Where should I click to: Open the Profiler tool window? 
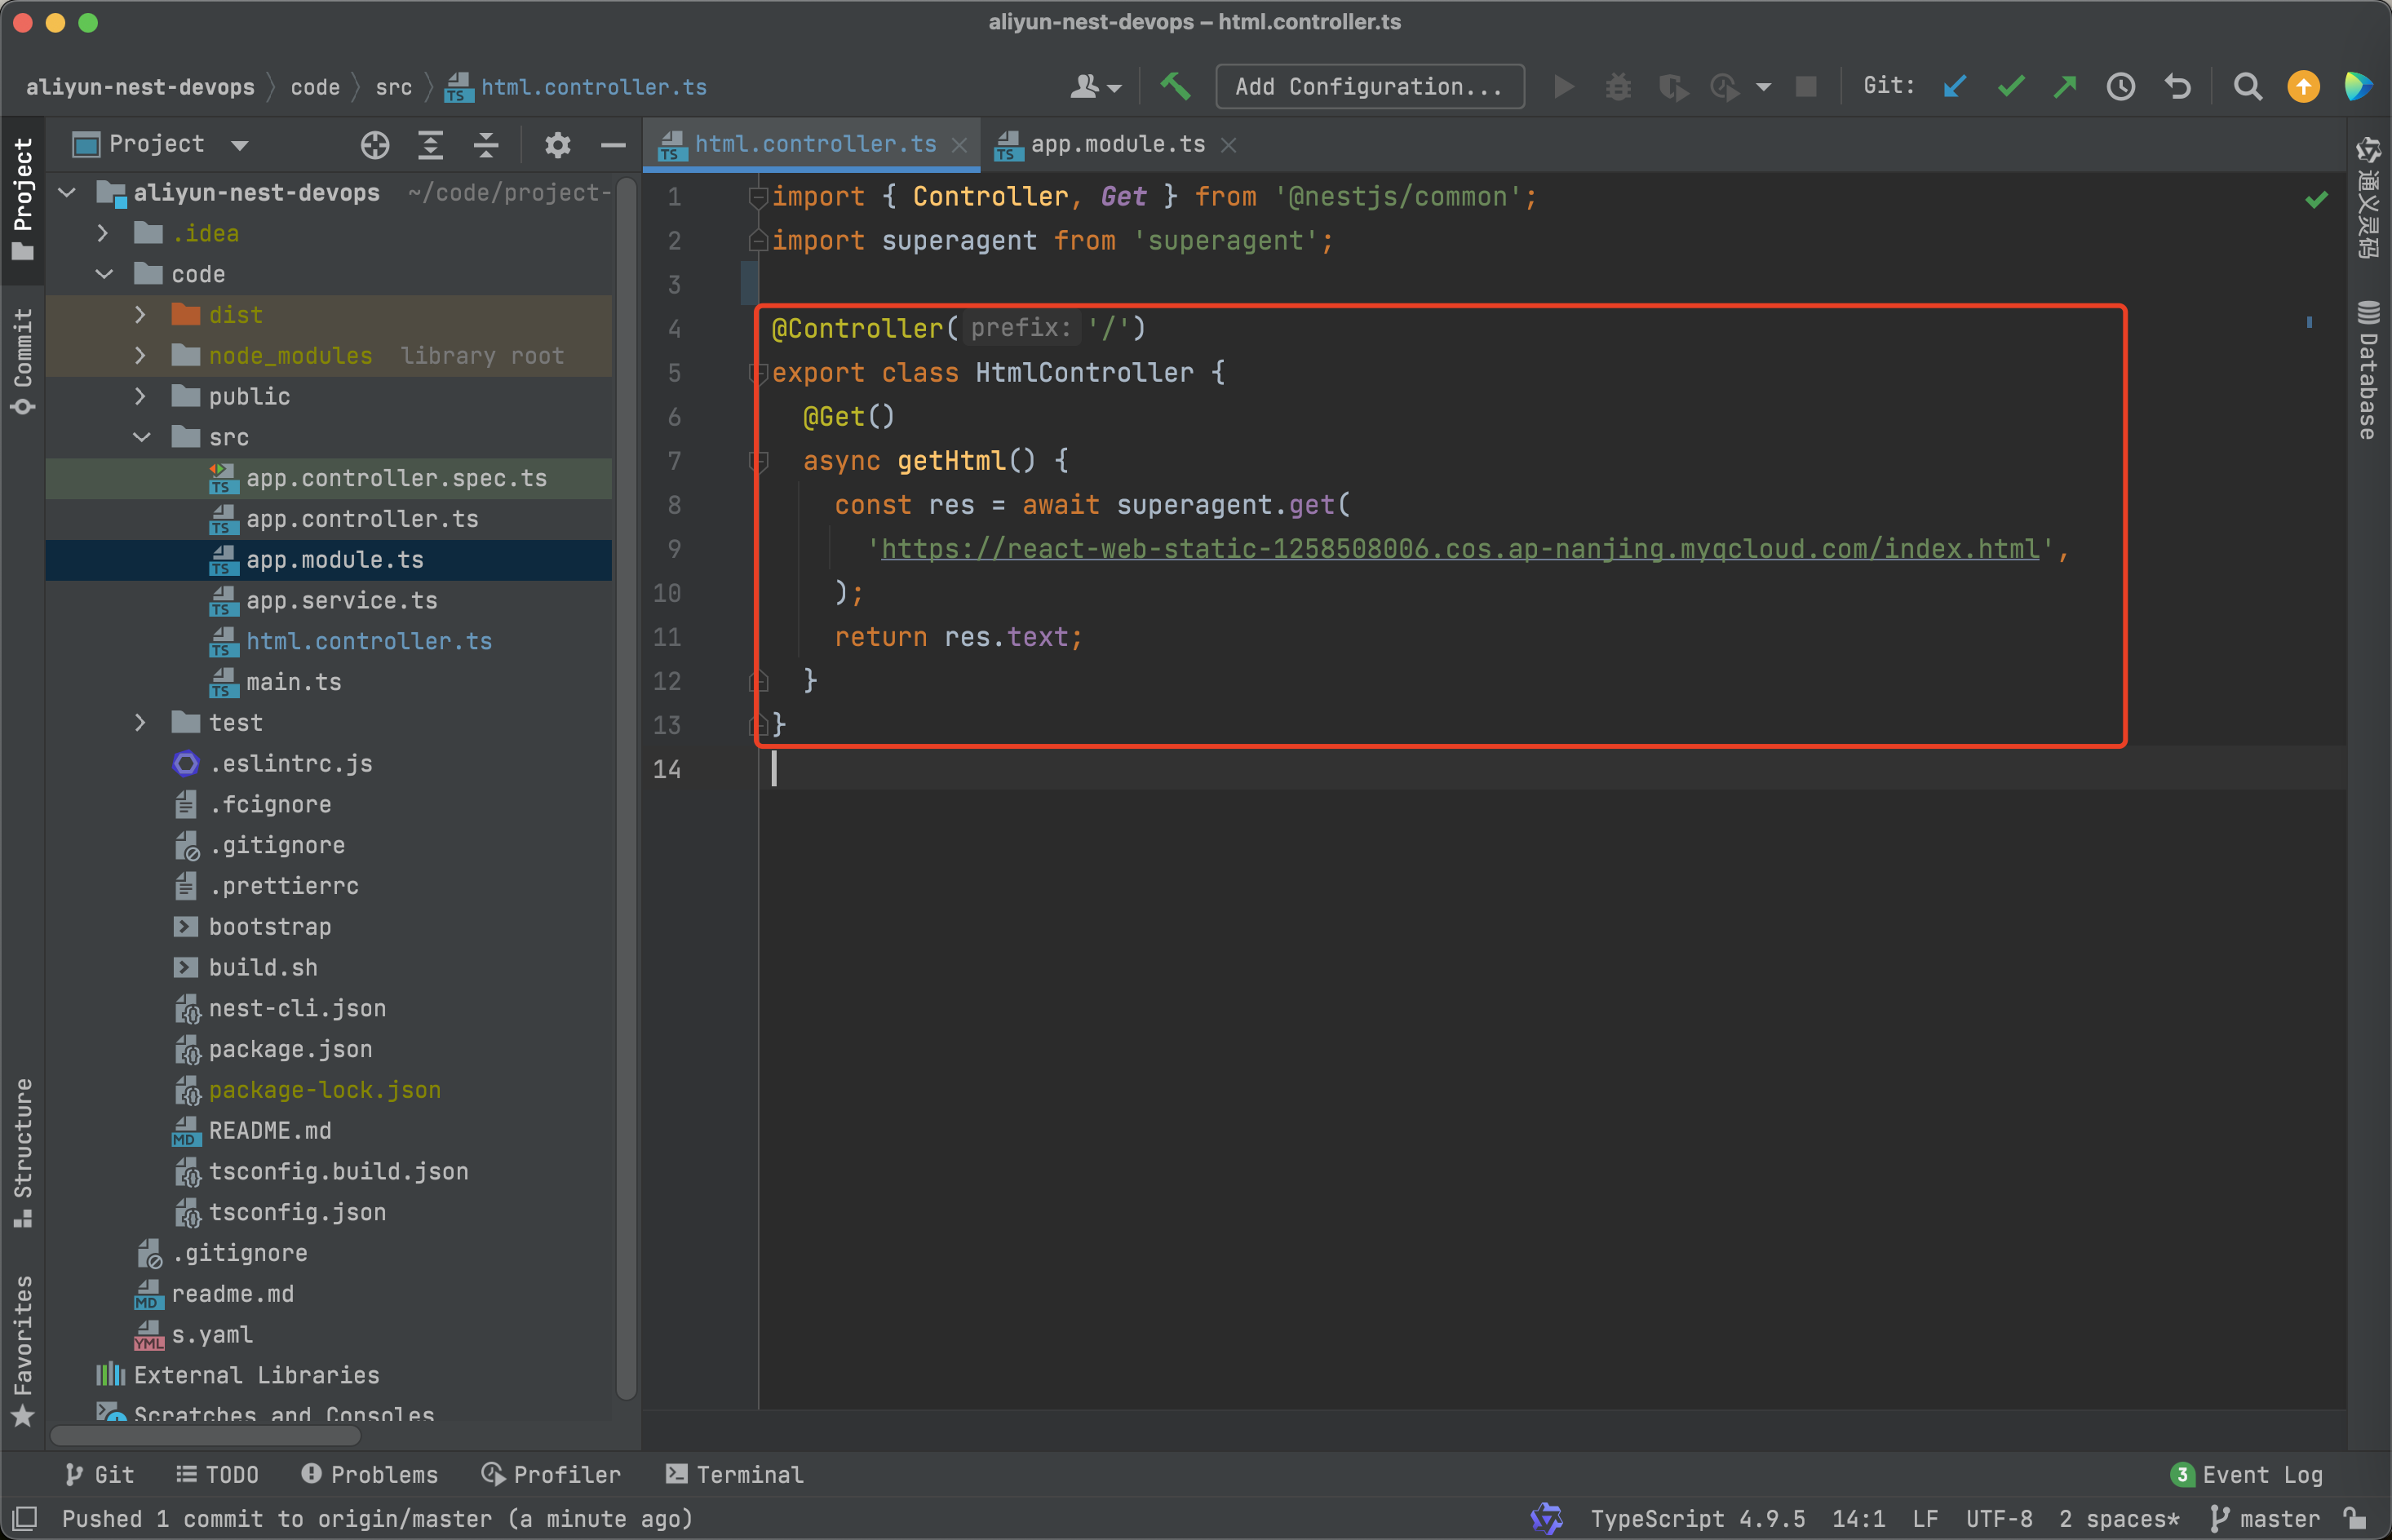(x=551, y=1475)
